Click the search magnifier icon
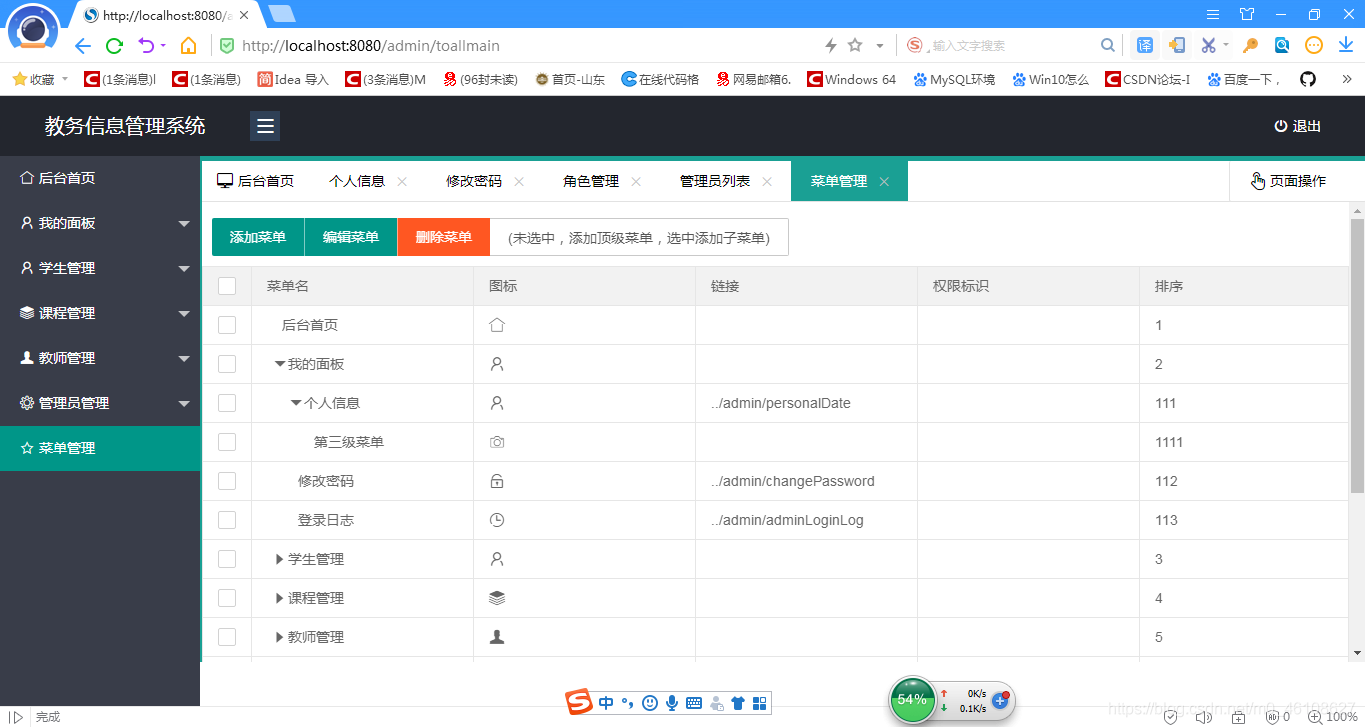 pyautogui.click(x=1107, y=46)
